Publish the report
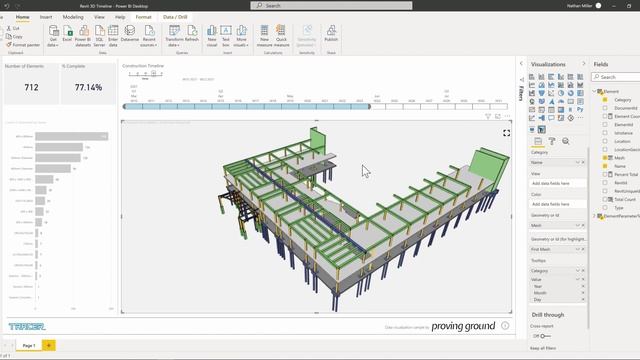Screen dimensions: 640x360 tap(331, 33)
